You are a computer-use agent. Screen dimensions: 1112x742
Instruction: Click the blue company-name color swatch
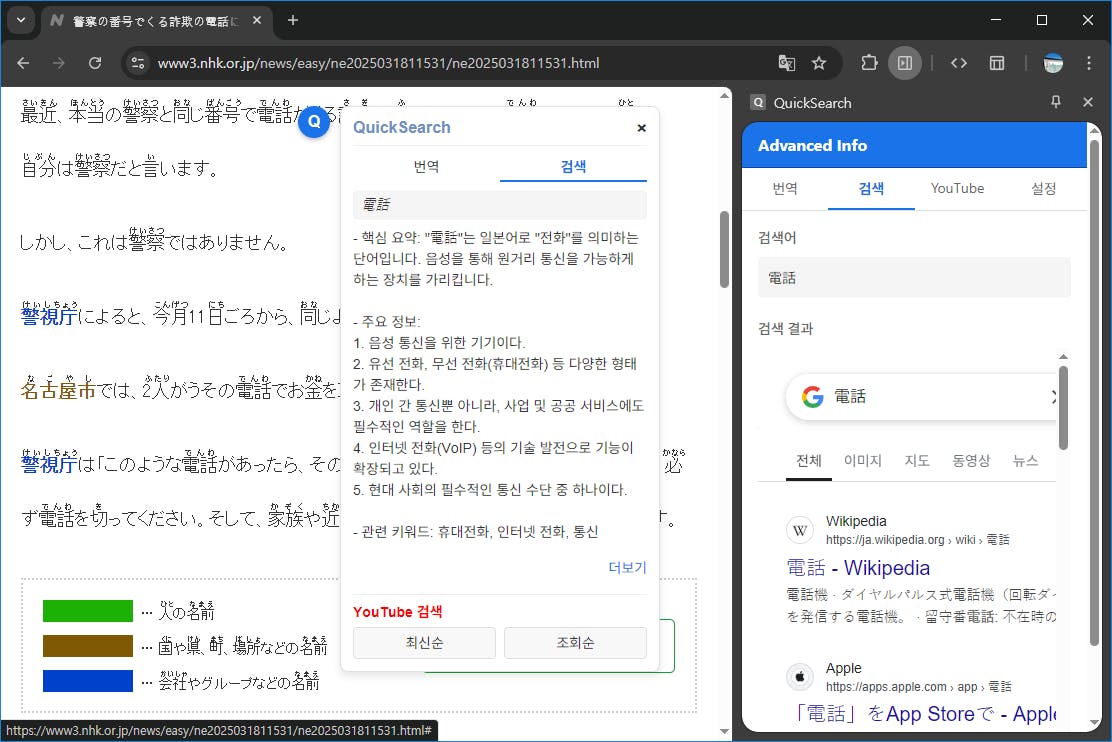(88, 681)
